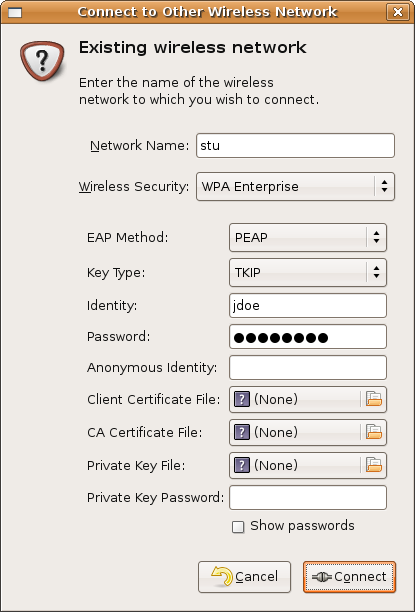Image resolution: width=415 pixels, height=612 pixels.
Task: Click the Connect button
Action: click(x=349, y=577)
